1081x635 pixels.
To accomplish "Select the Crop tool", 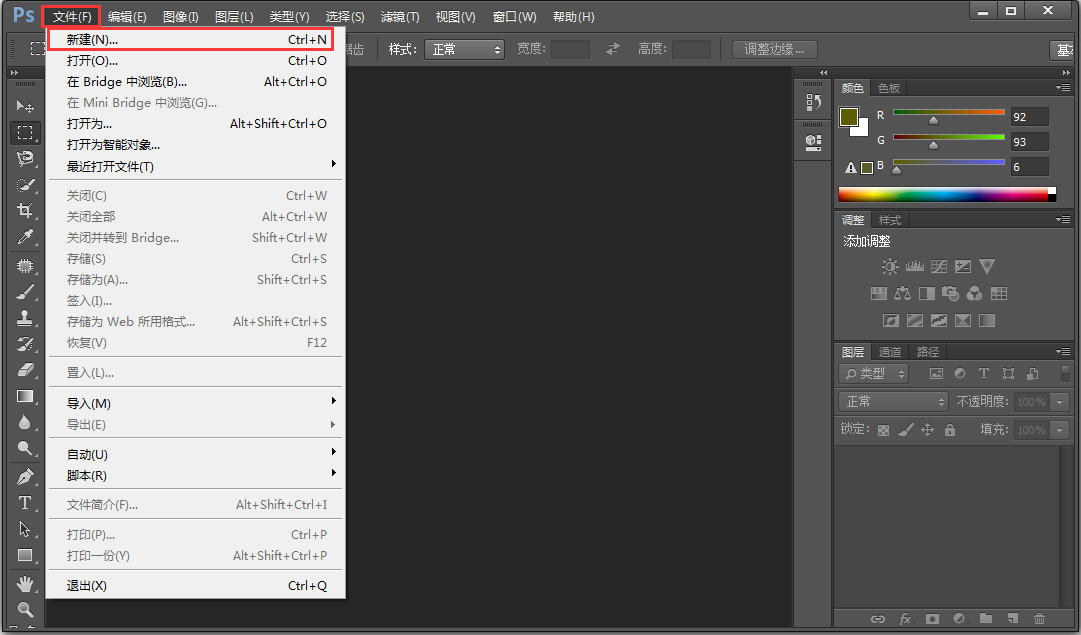I will pos(25,210).
